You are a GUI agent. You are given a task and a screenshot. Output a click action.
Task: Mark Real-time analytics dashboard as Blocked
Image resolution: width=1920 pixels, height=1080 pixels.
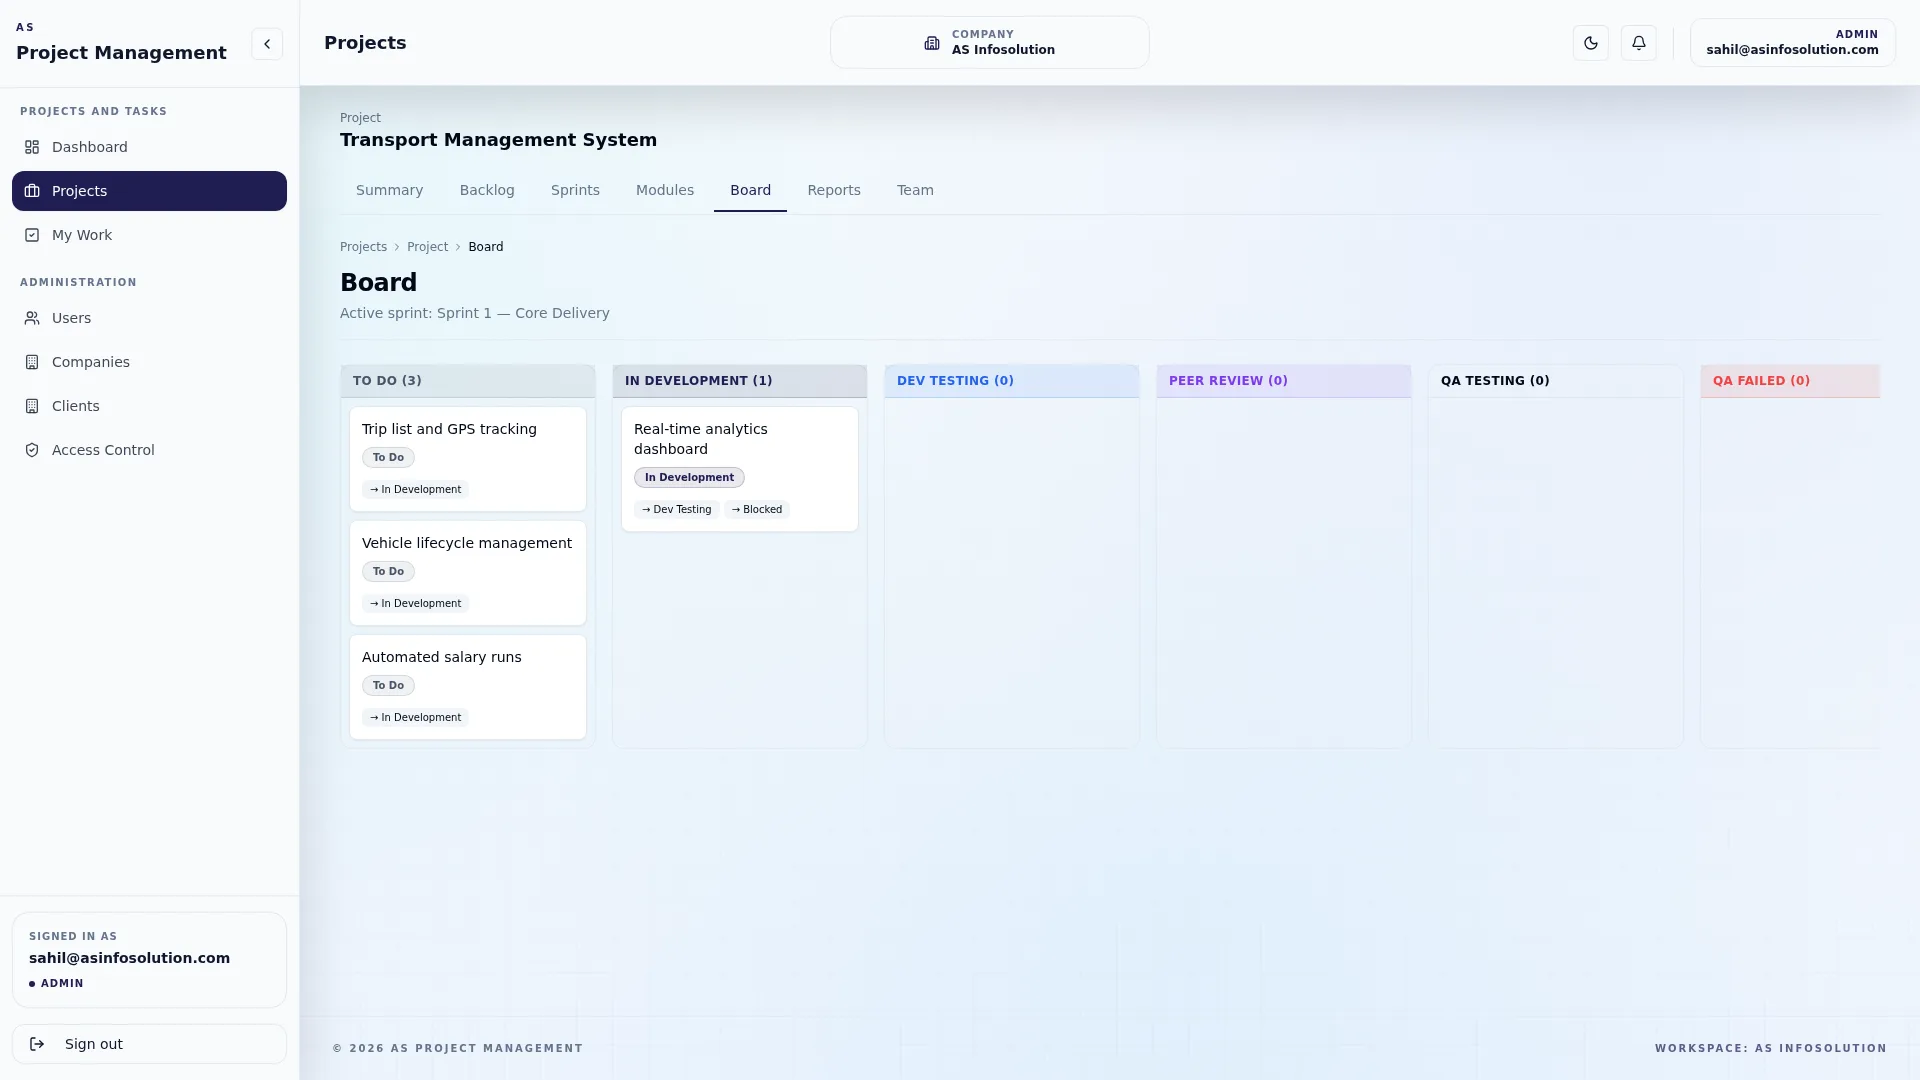coord(757,510)
